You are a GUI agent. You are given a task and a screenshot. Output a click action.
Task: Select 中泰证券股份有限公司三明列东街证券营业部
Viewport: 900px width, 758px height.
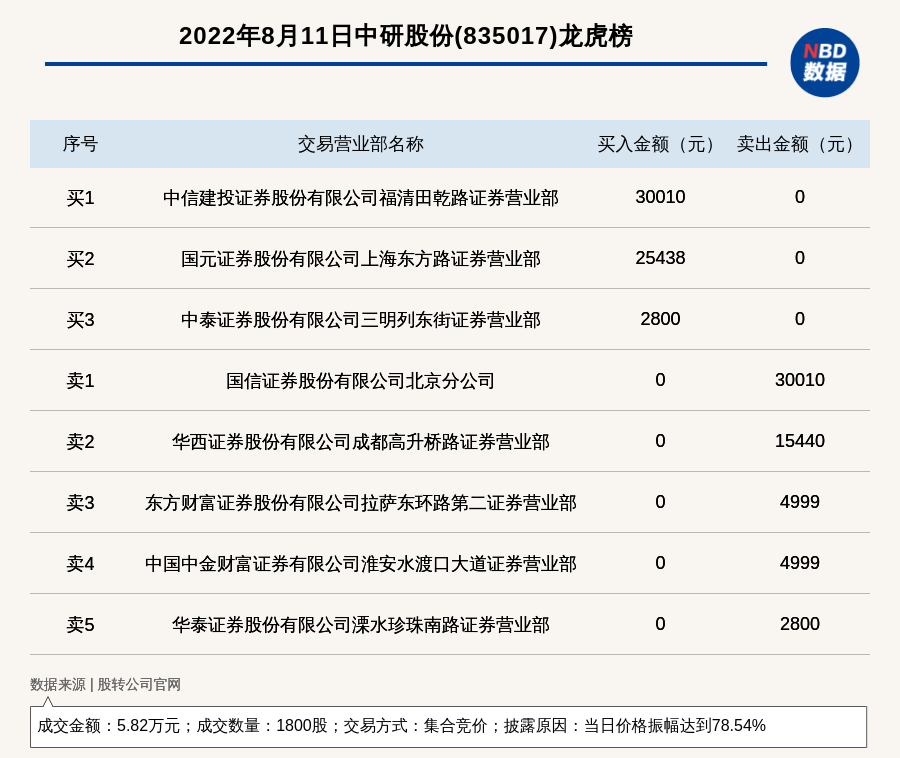point(360,320)
